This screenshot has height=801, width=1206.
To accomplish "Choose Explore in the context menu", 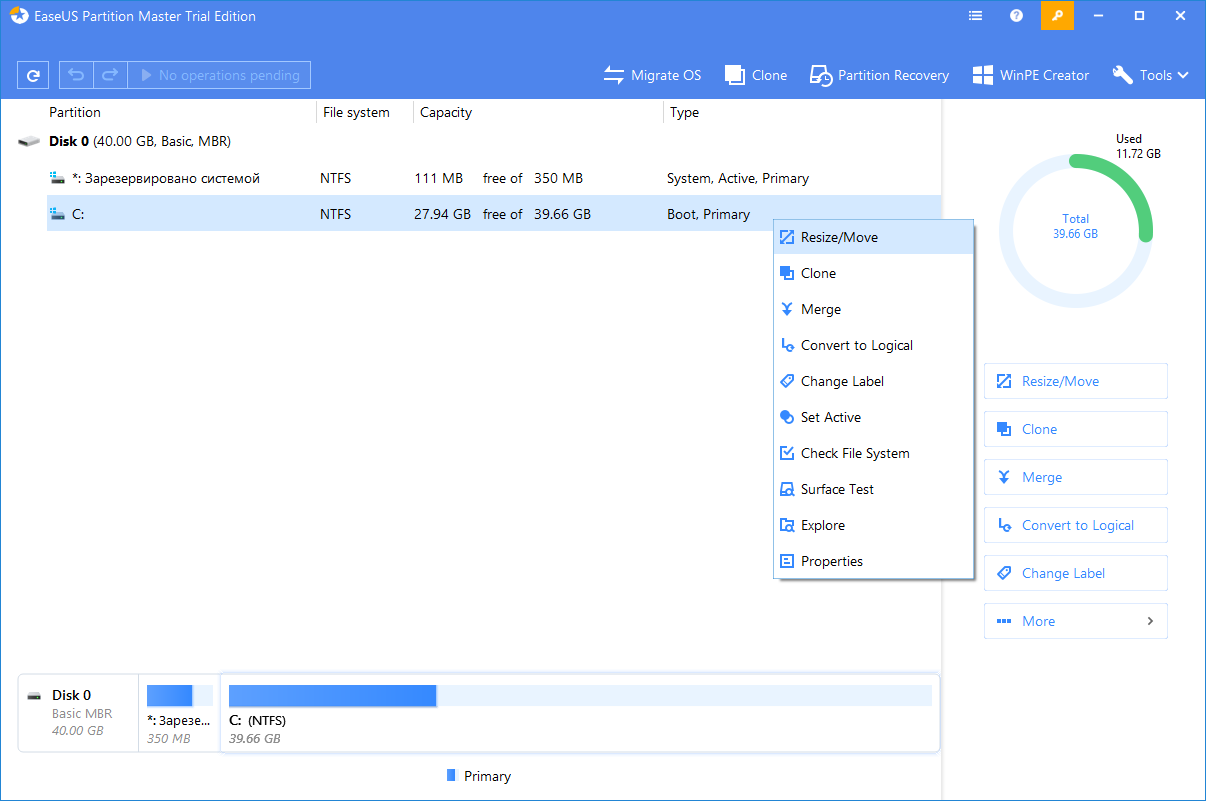I will 874,525.
